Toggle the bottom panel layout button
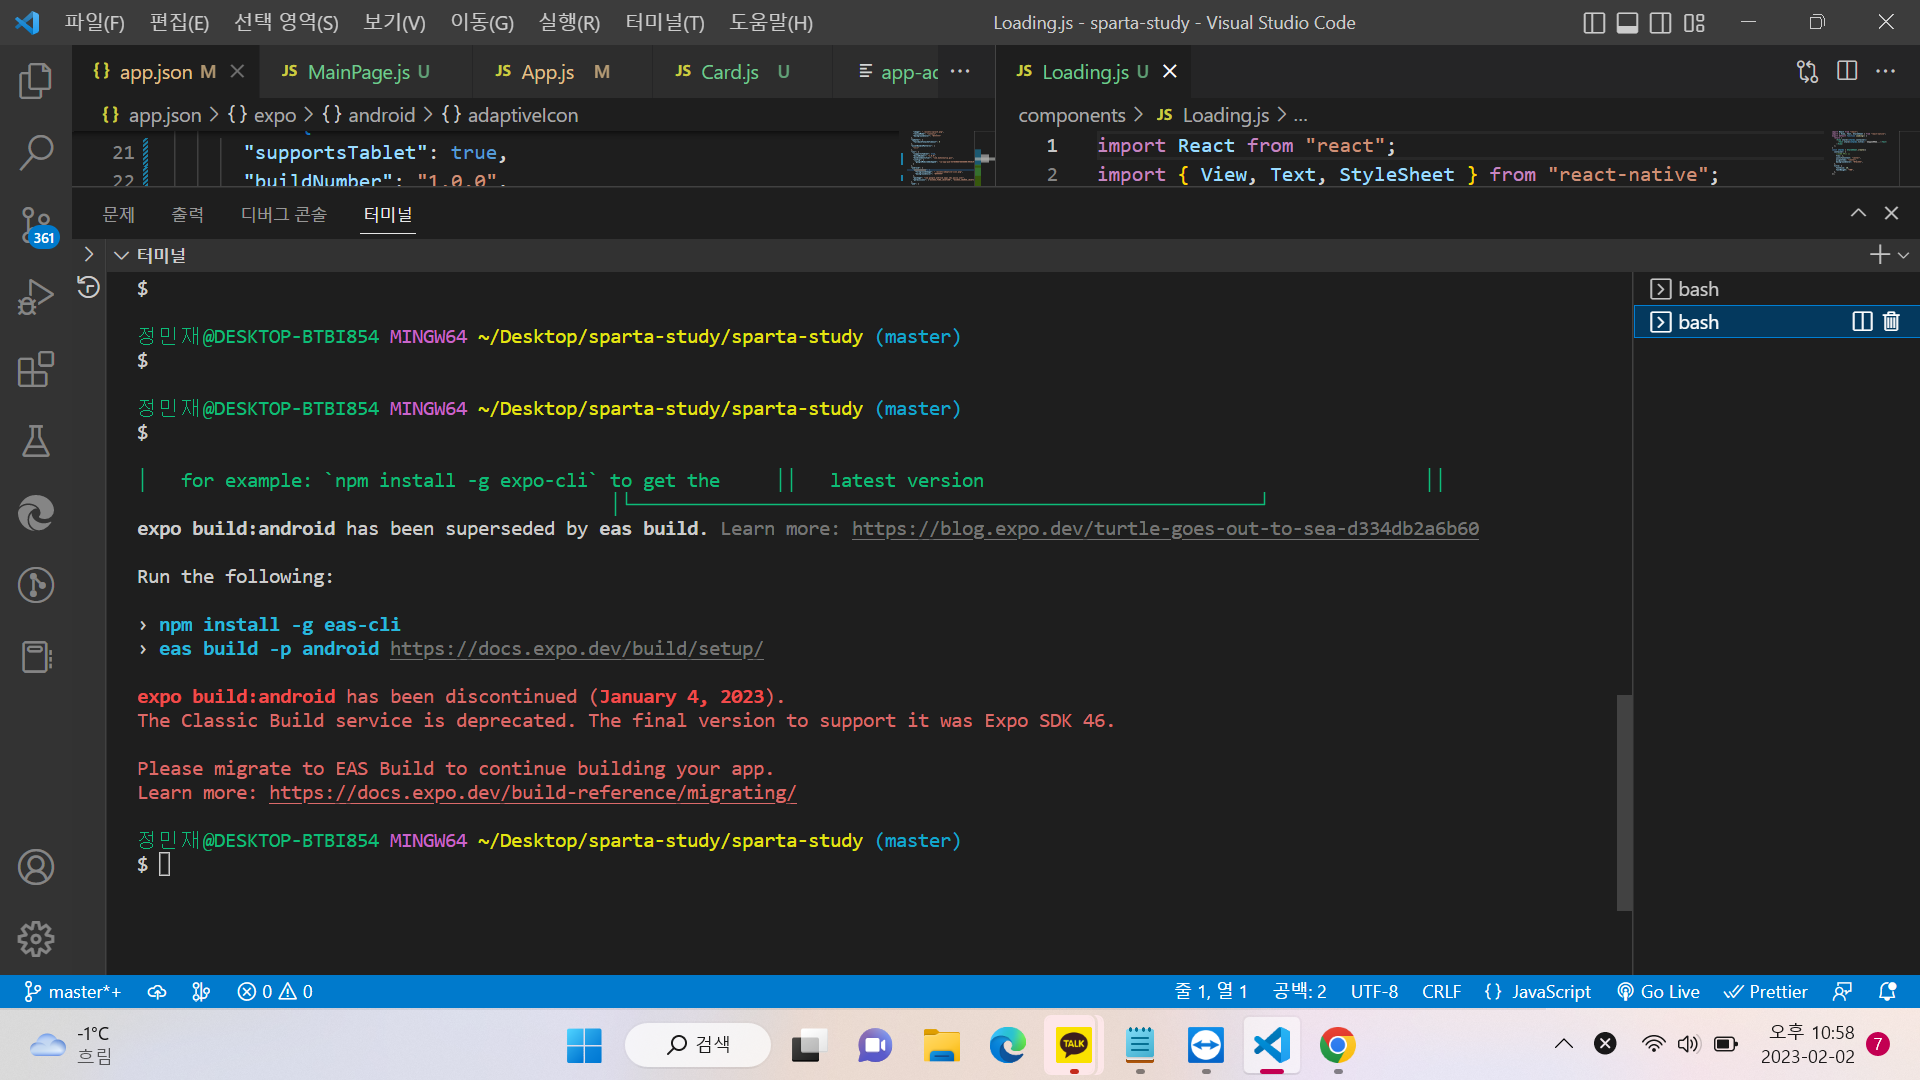 (x=1628, y=22)
